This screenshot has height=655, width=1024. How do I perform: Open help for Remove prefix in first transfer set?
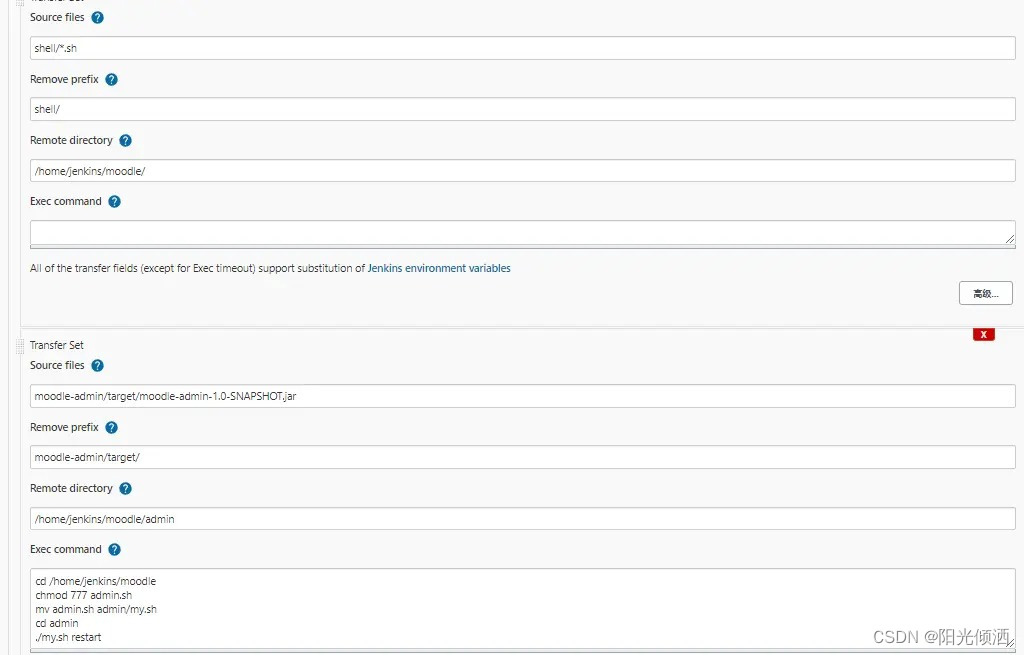112,79
